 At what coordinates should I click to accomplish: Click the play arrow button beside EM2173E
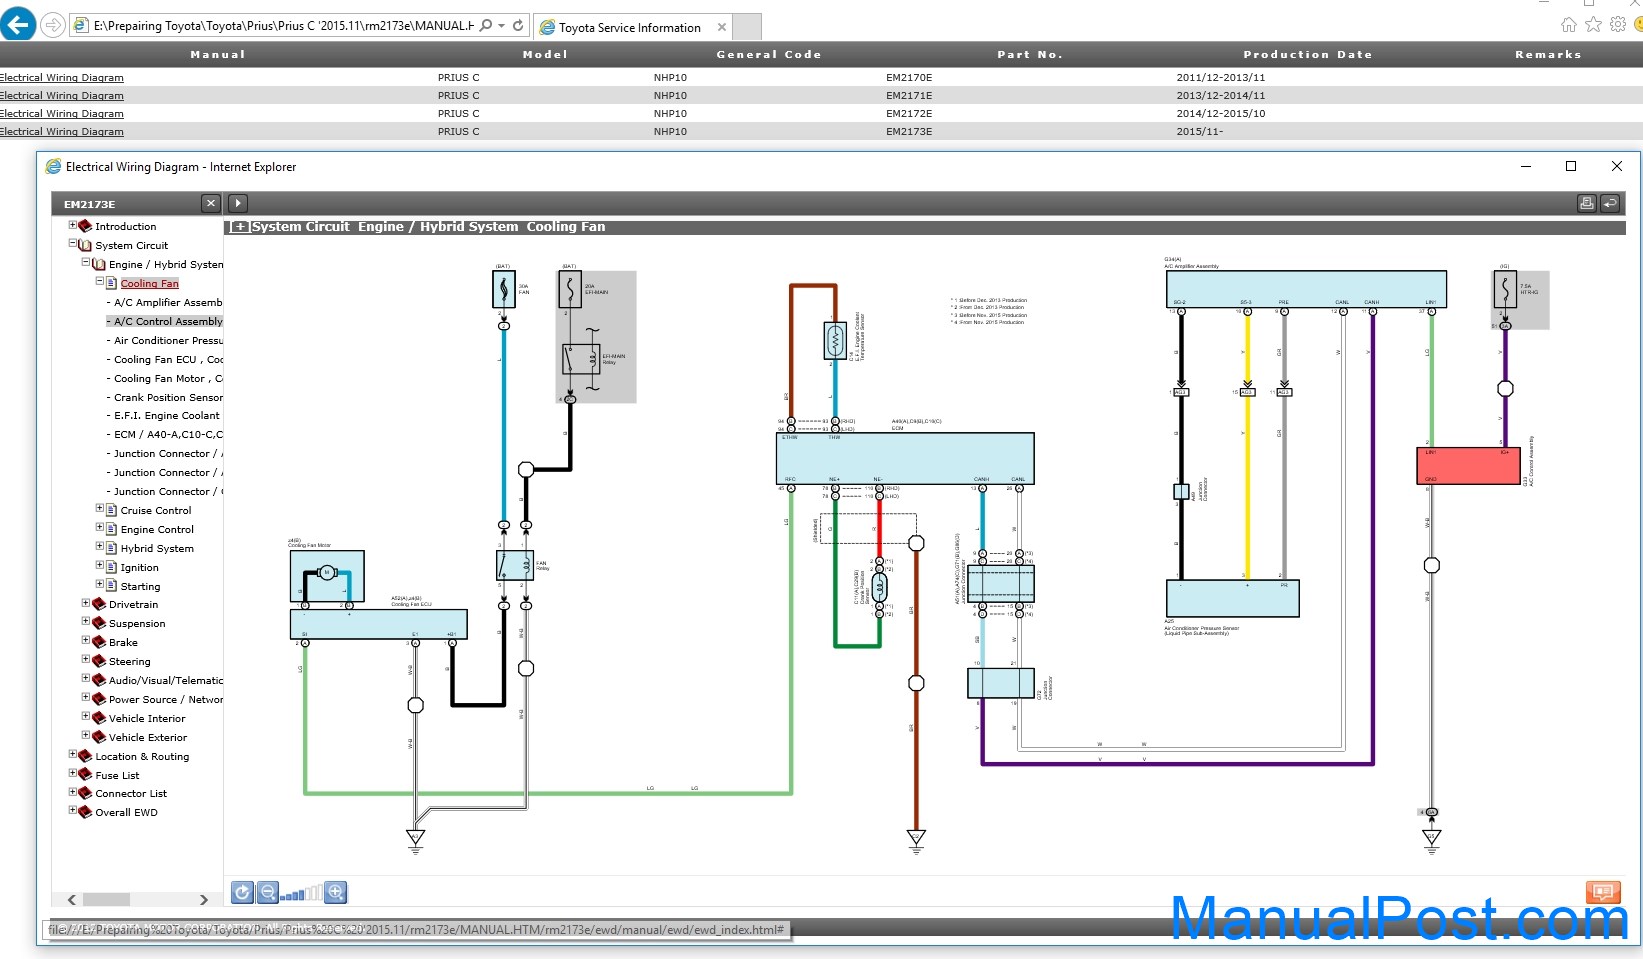(237, 203)
